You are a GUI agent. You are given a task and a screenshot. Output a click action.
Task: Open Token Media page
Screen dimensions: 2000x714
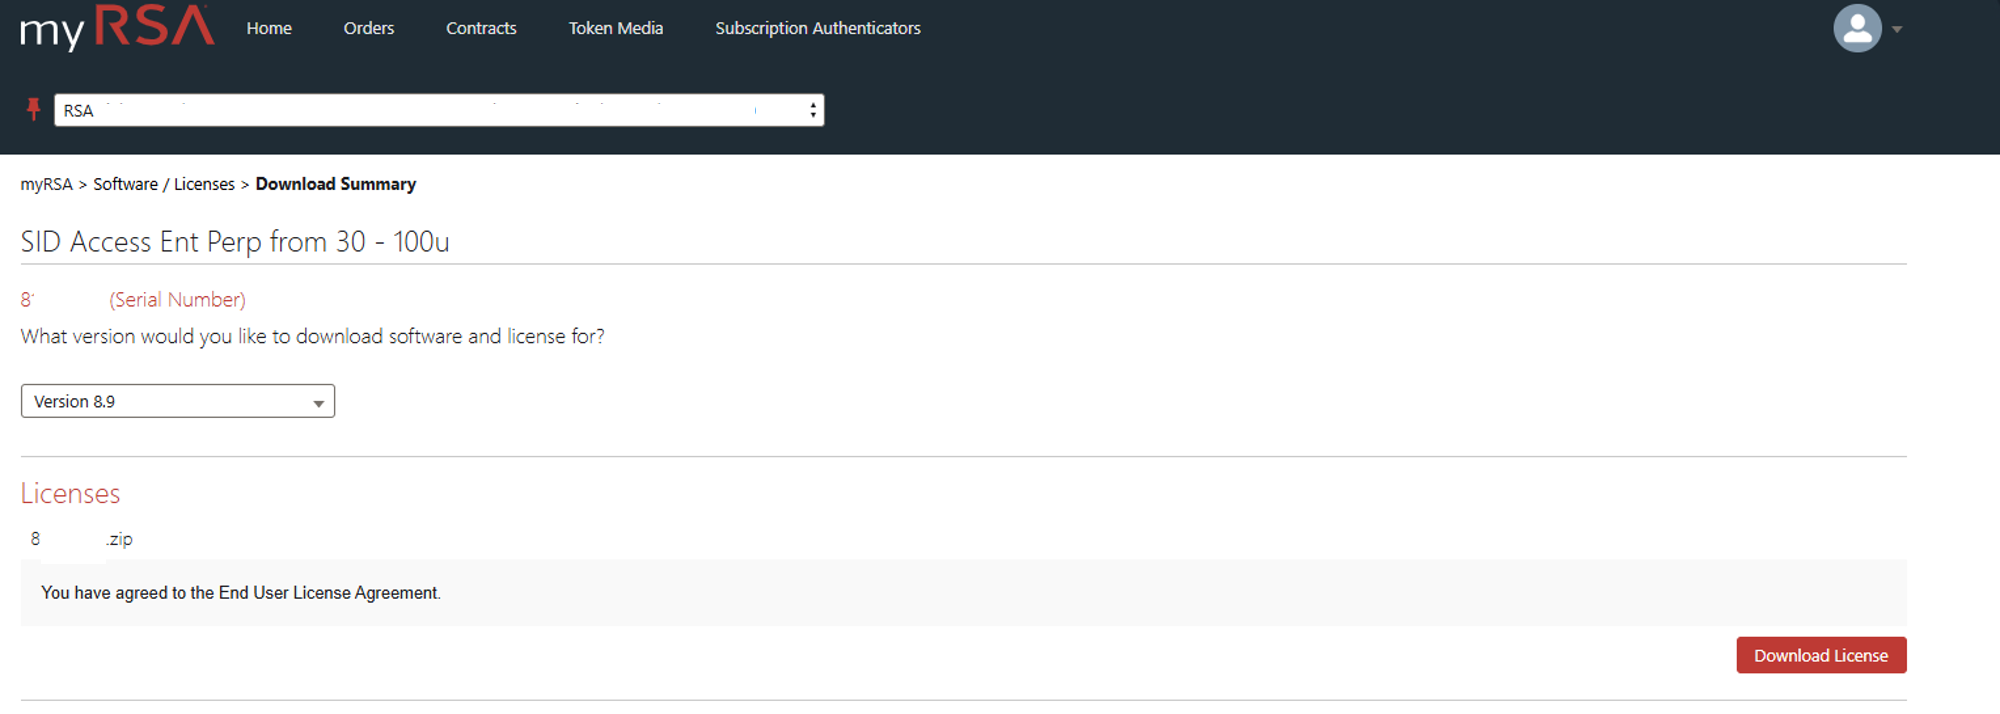click(616, 28)
